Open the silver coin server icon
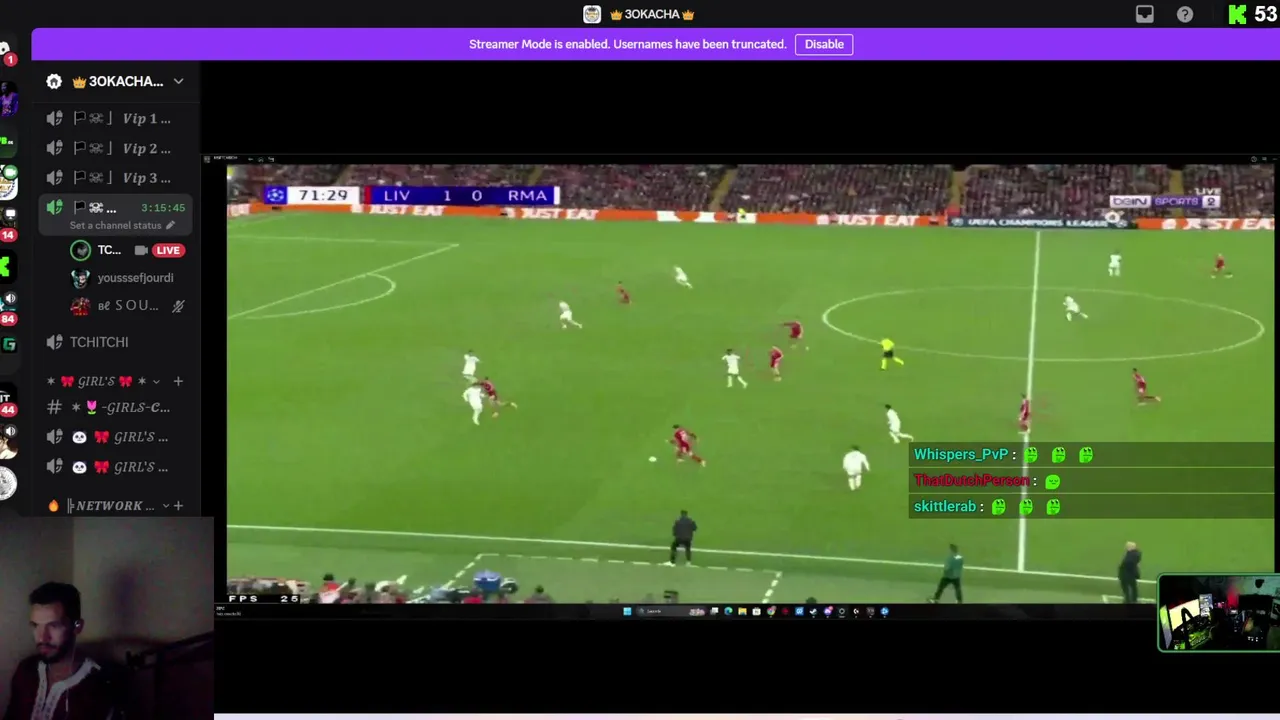1280x720 pixels. pyautogui.click(x=8, y=485)
